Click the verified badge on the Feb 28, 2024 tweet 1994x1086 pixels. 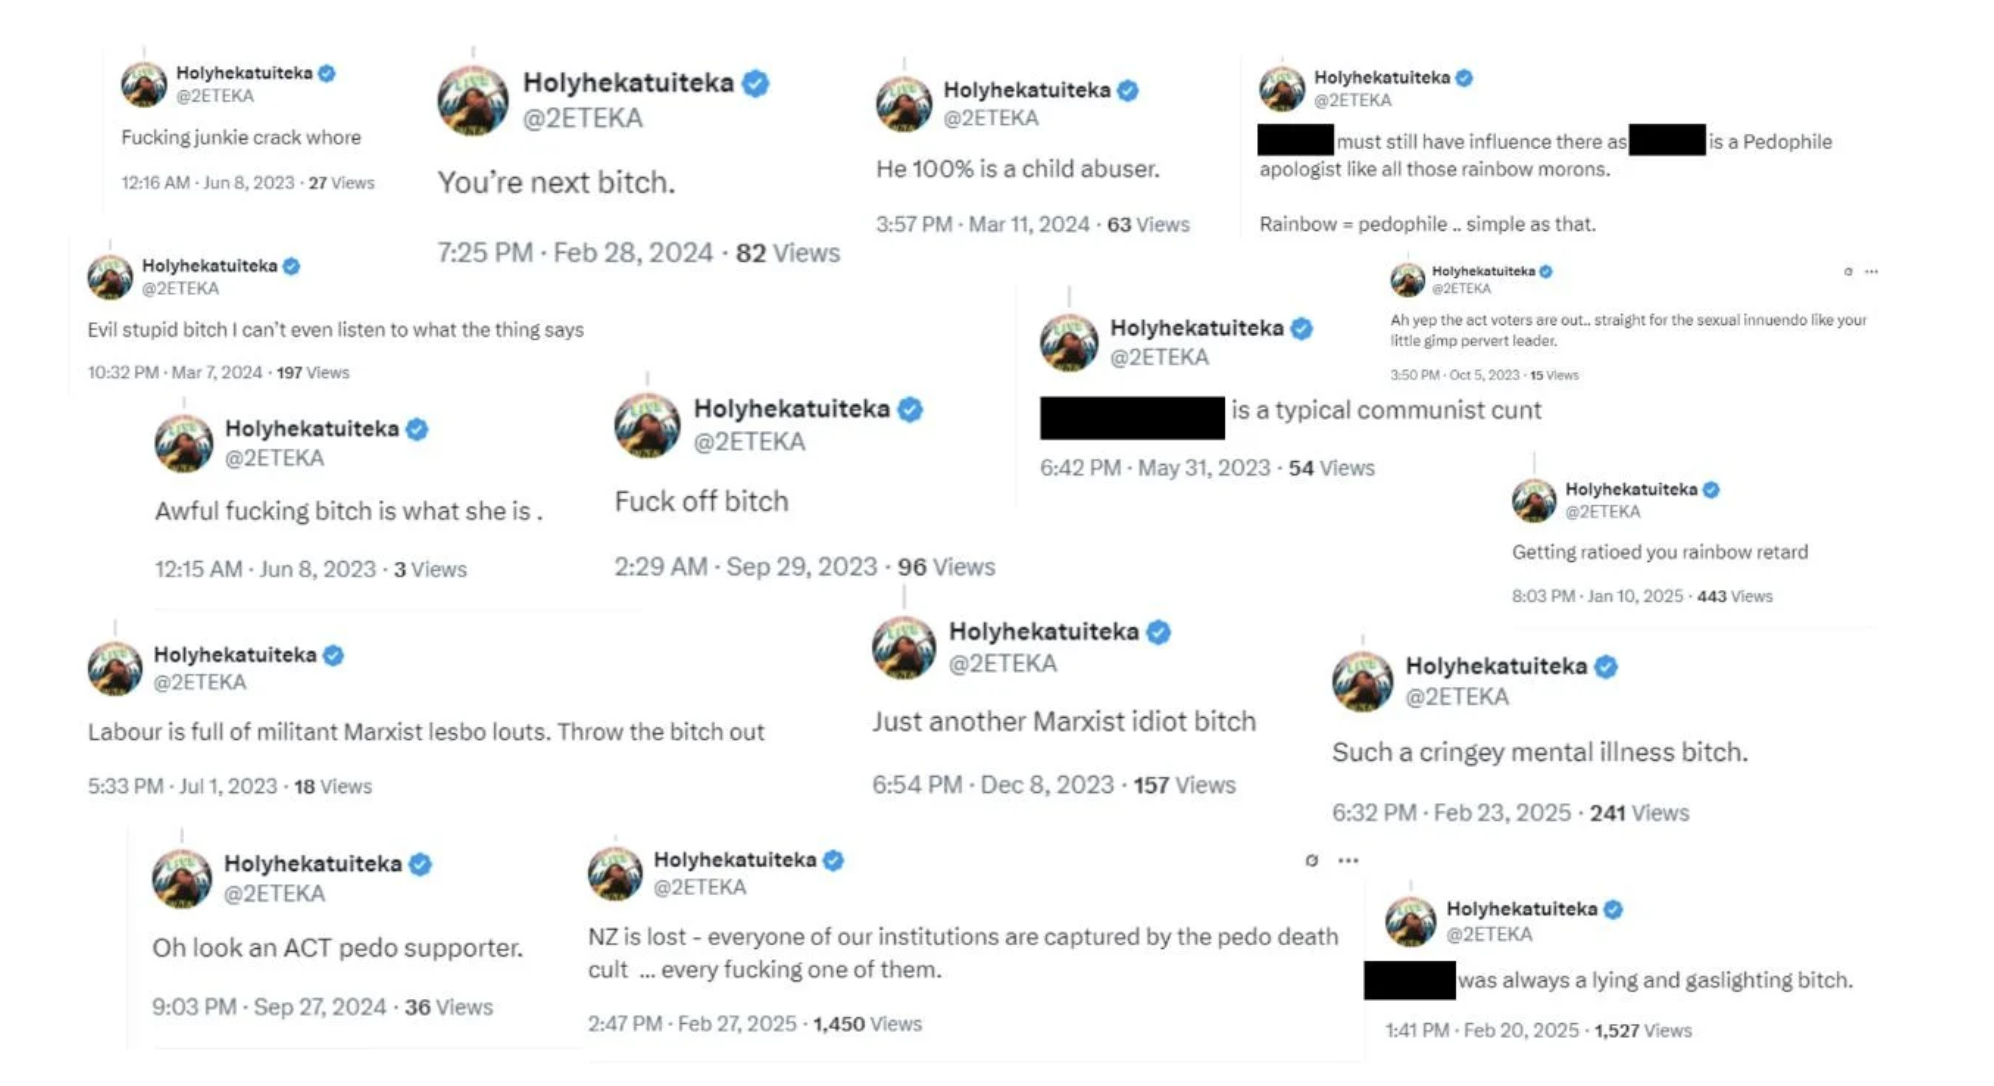point(756,83)
